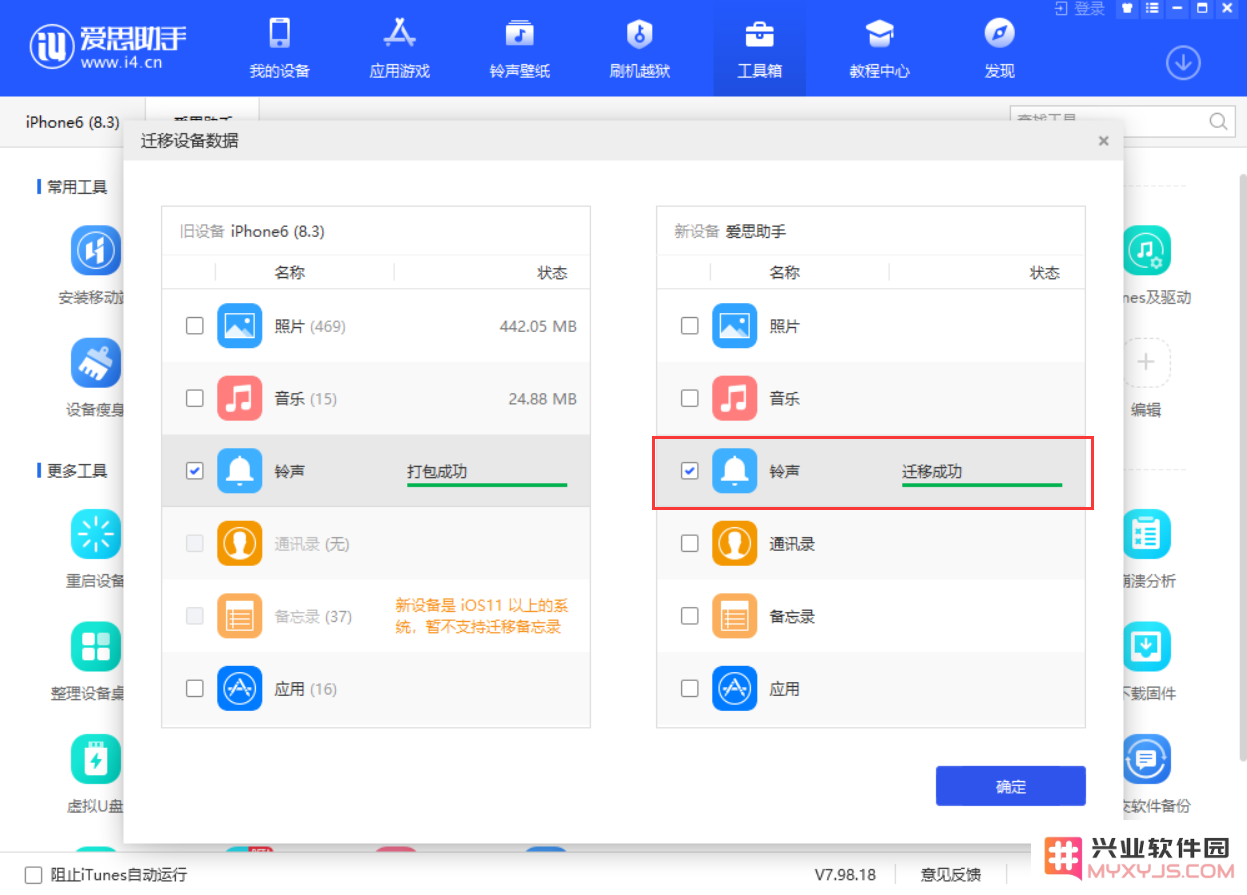The height and width of the screenshot is (895, 1247).
Task: Click new device 照片 photo icon
Action: [x=735, y=326]
